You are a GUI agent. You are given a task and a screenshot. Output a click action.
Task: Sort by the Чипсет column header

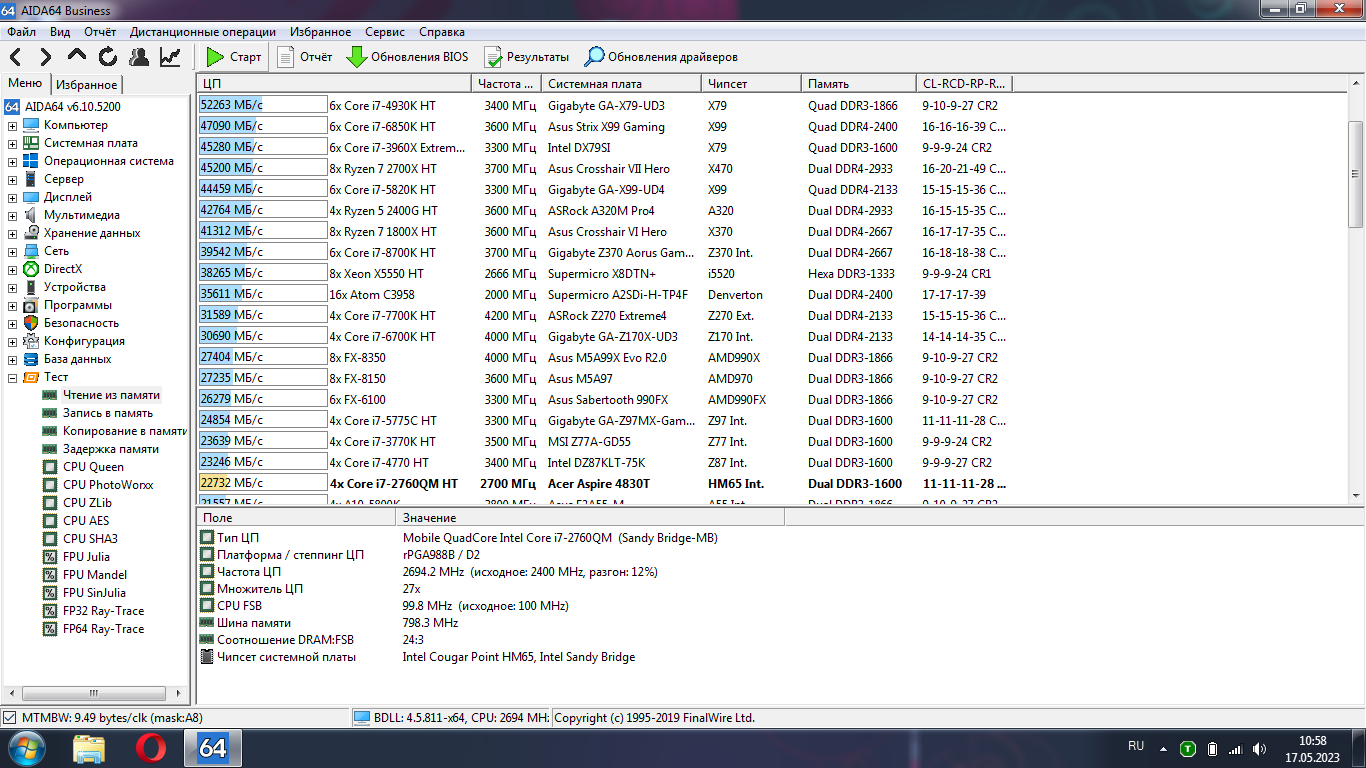tap(751, 84)
